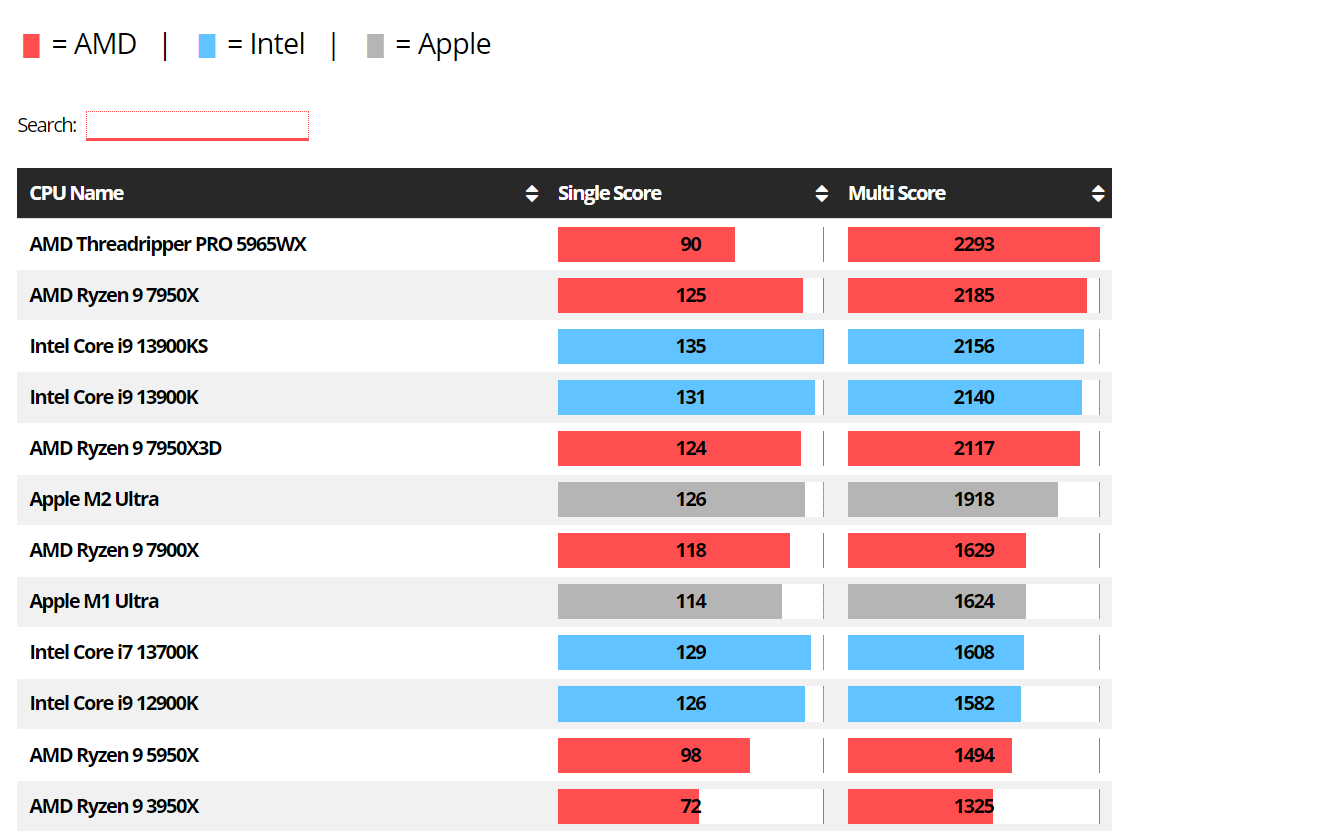Click the 2293 multi score bar
The image size is (1339, 833).
[x=973, y=245]
